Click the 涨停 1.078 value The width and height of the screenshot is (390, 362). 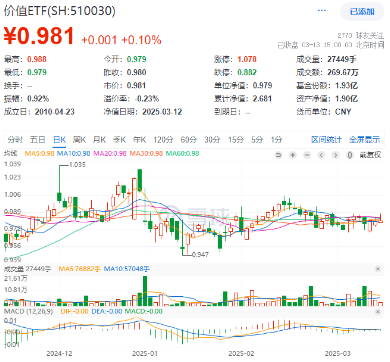[x=247, y=59]
